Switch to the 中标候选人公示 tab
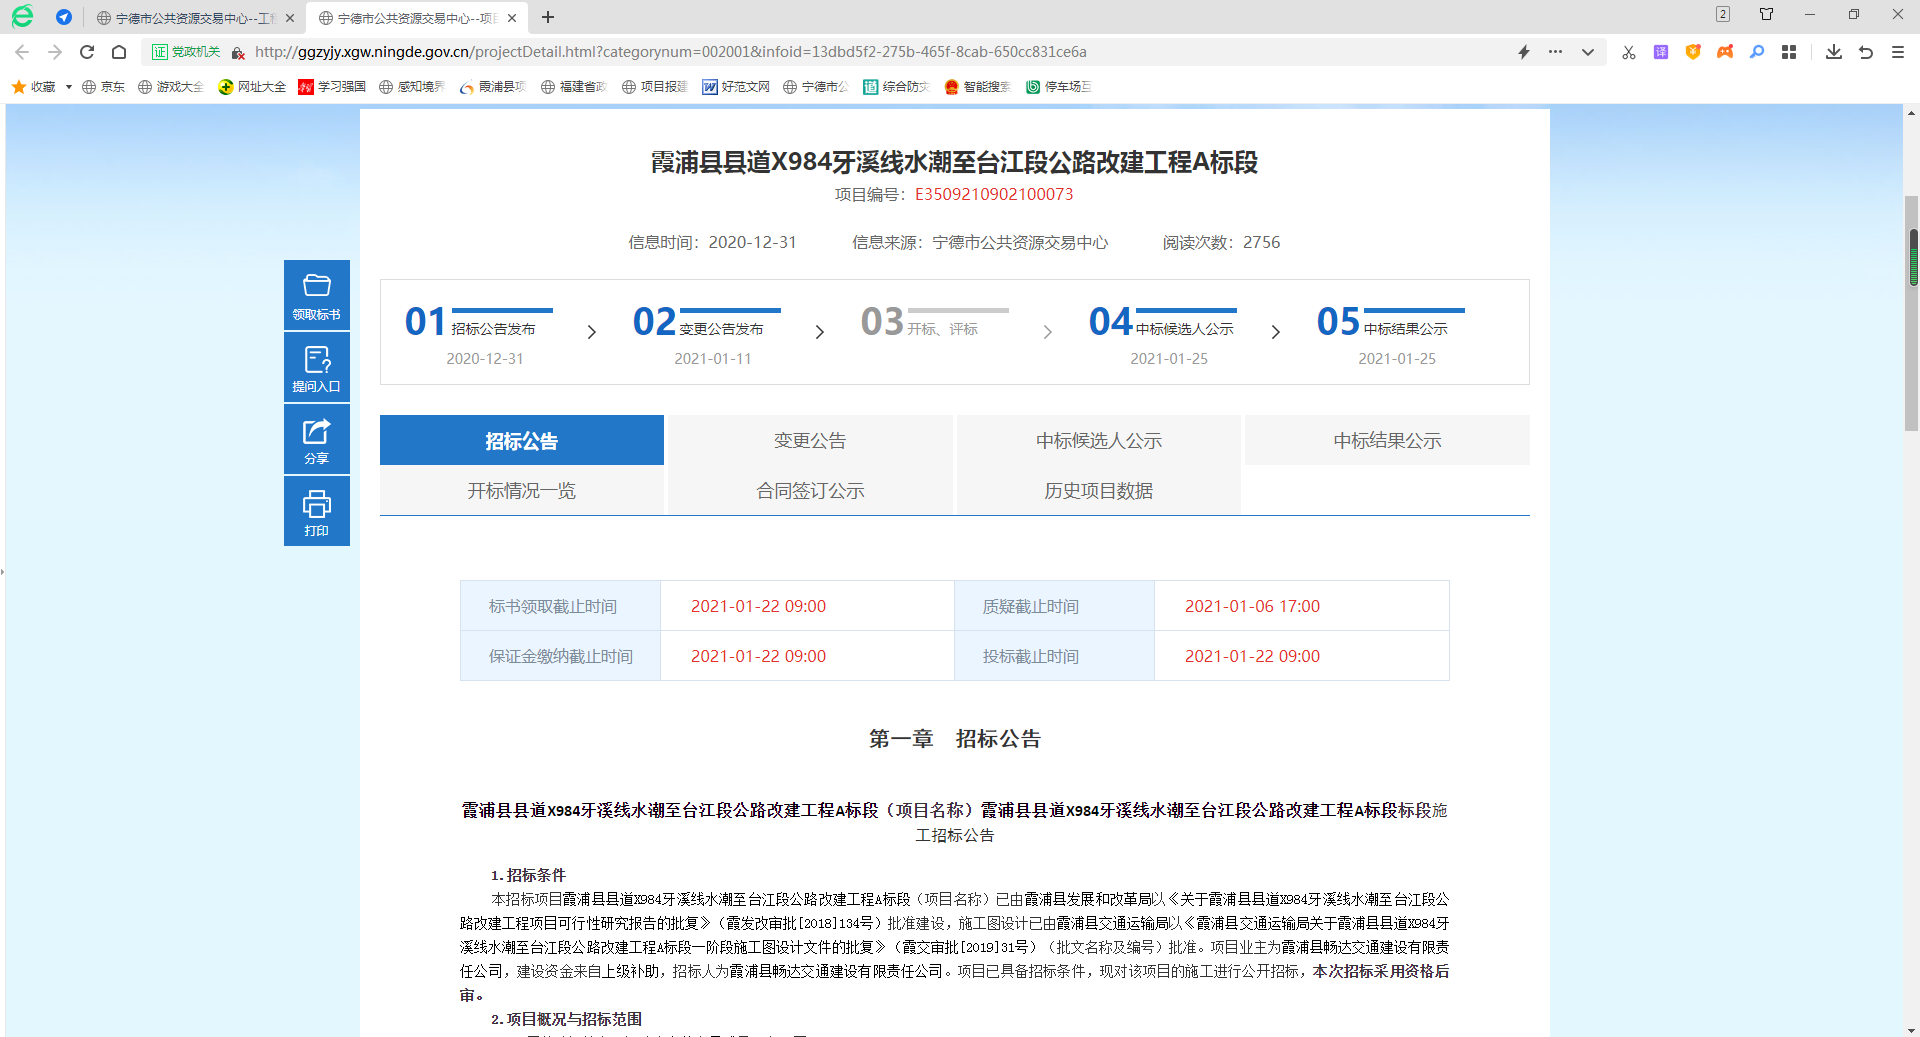This screenshot has height=1037, width=1920. point(1098,440)
